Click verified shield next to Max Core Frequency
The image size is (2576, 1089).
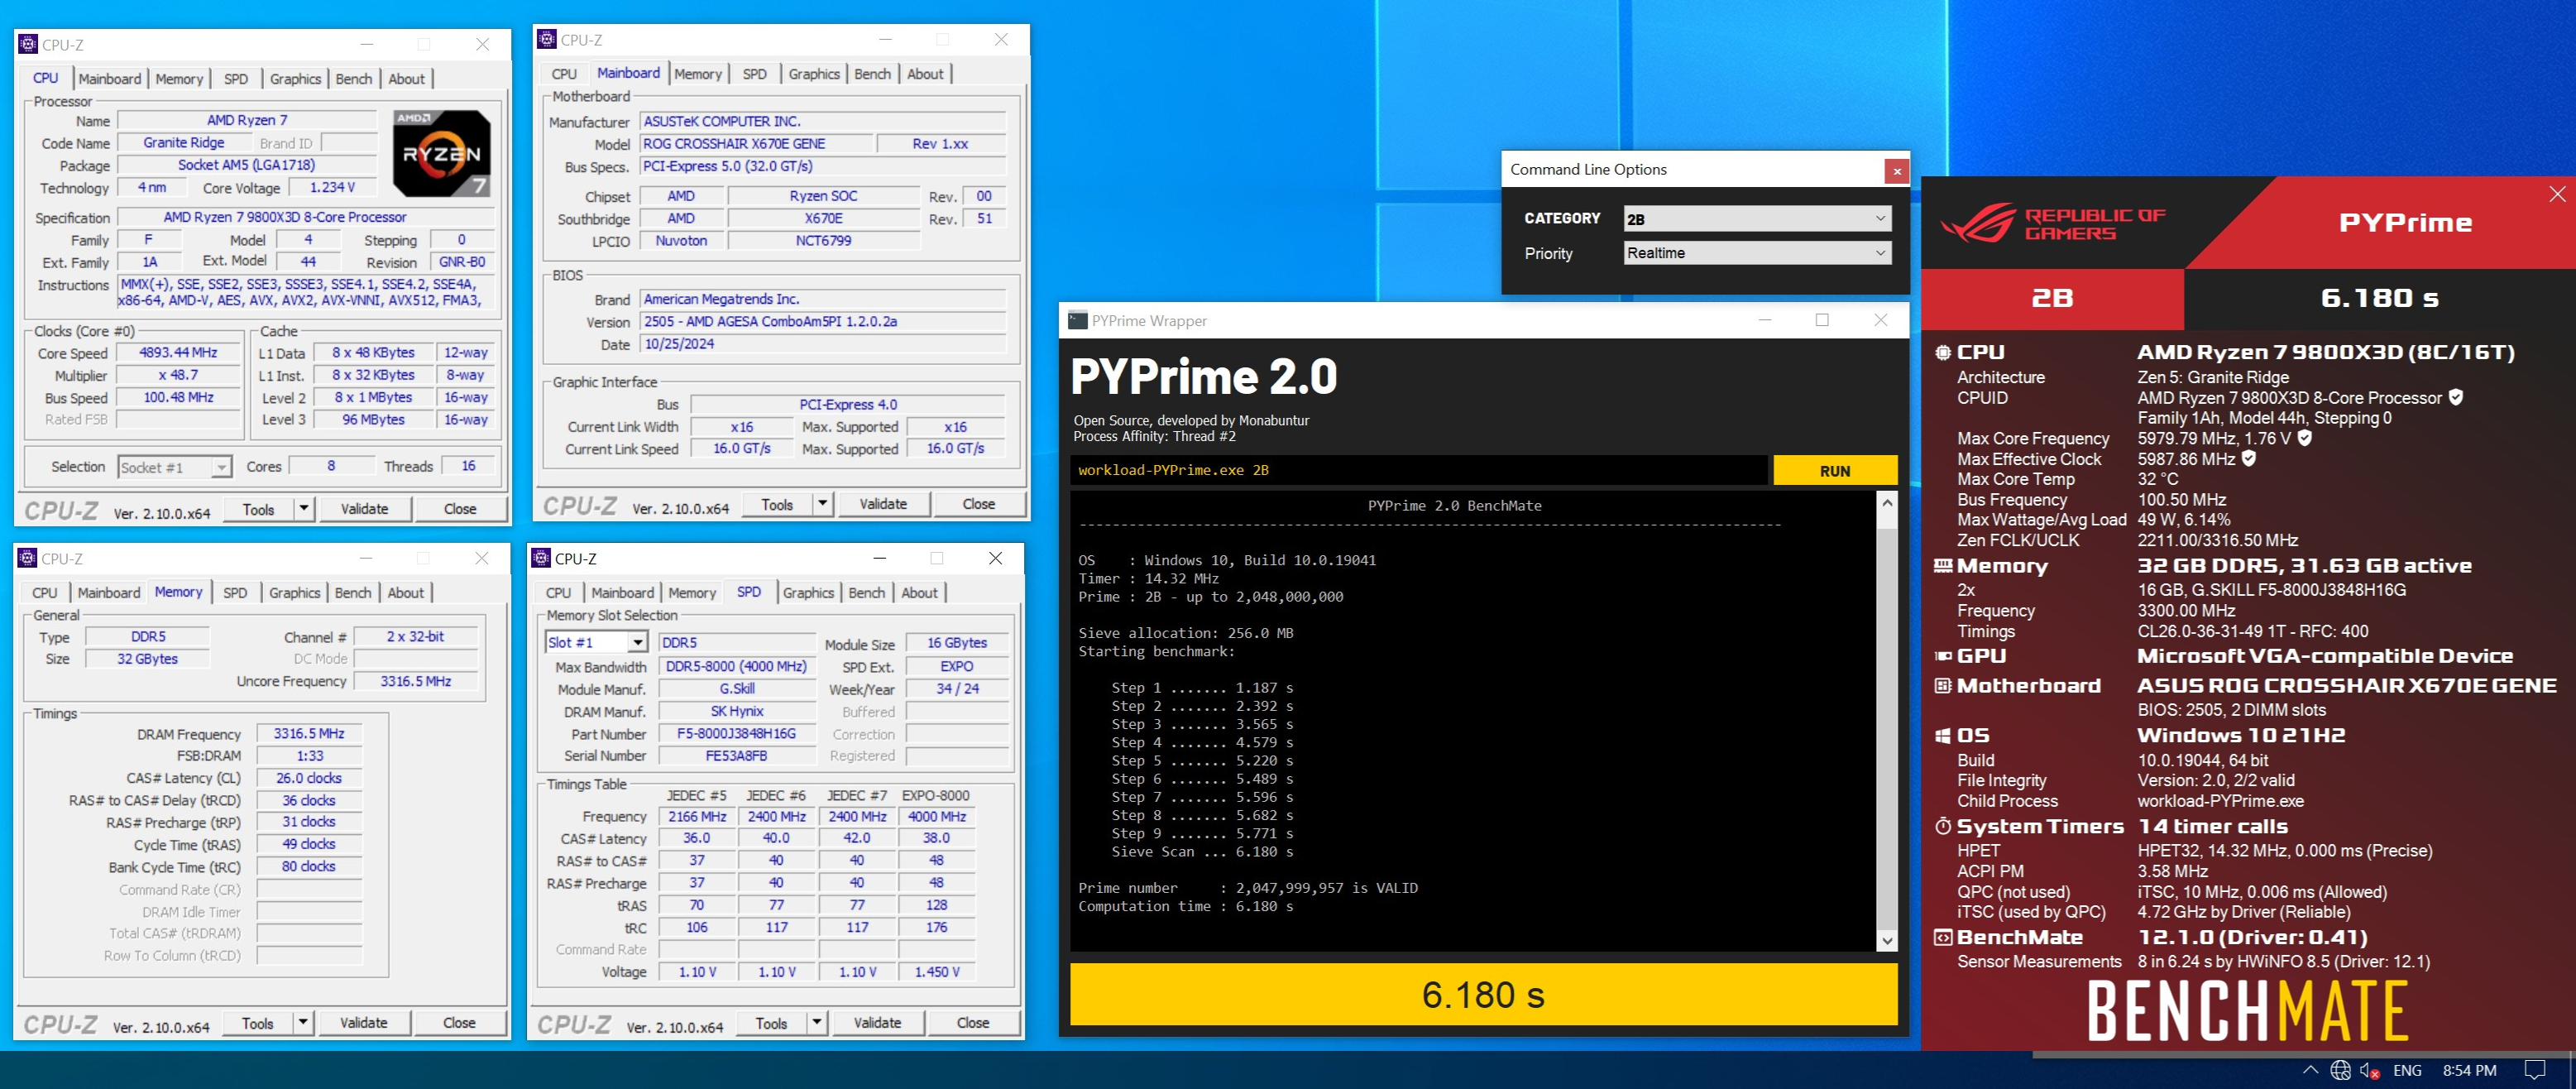(x=2305, y=438)
